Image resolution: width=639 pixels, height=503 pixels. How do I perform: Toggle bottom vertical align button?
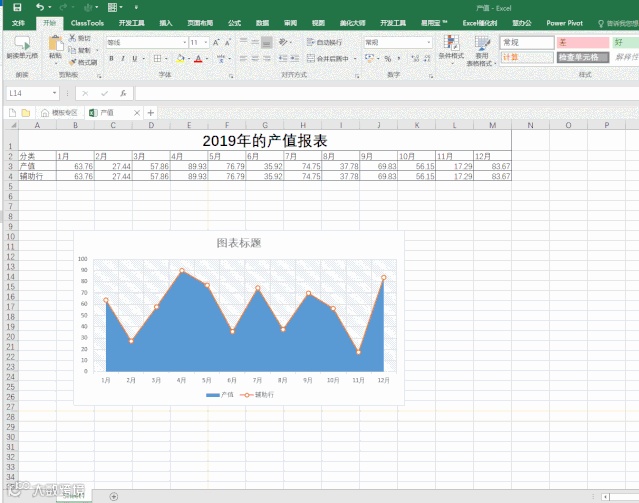[267, 42]
